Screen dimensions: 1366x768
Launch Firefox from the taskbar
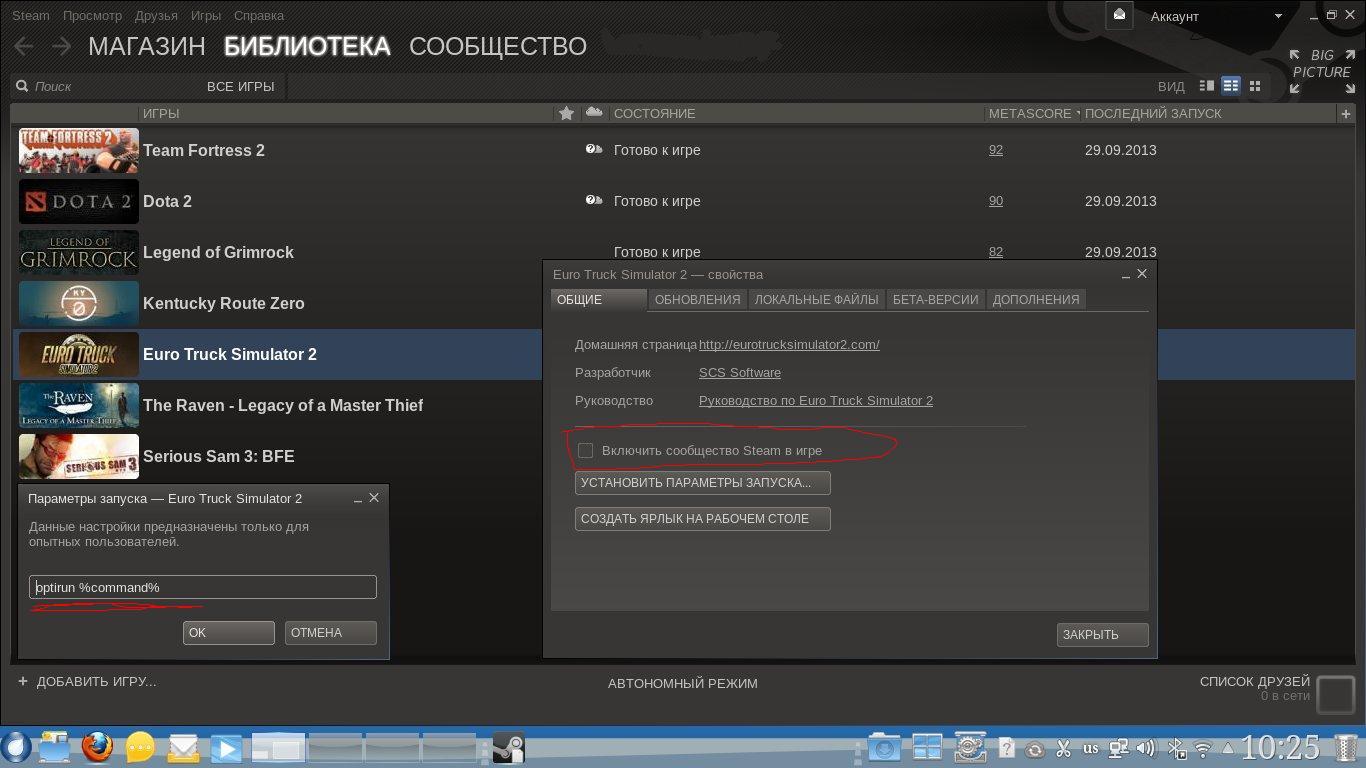click(97, 747)
